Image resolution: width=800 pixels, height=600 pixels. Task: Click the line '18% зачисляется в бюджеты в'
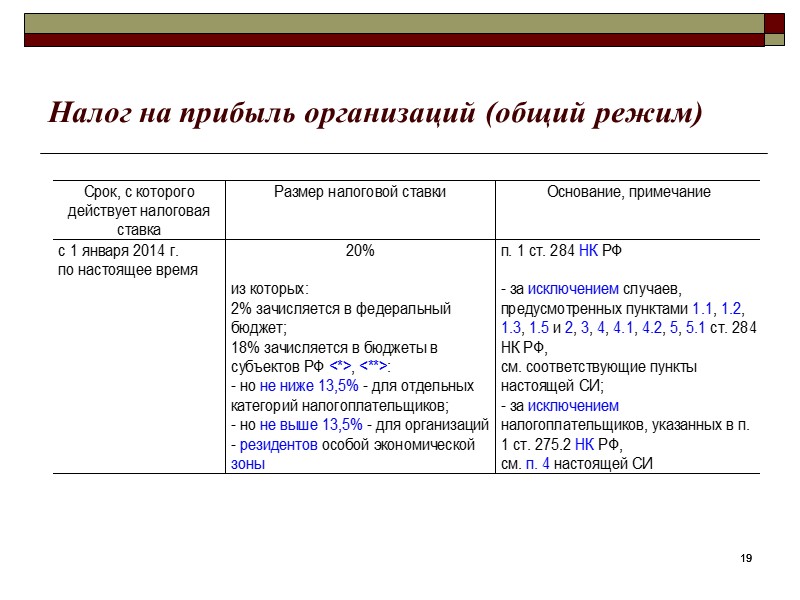[334, 347]
